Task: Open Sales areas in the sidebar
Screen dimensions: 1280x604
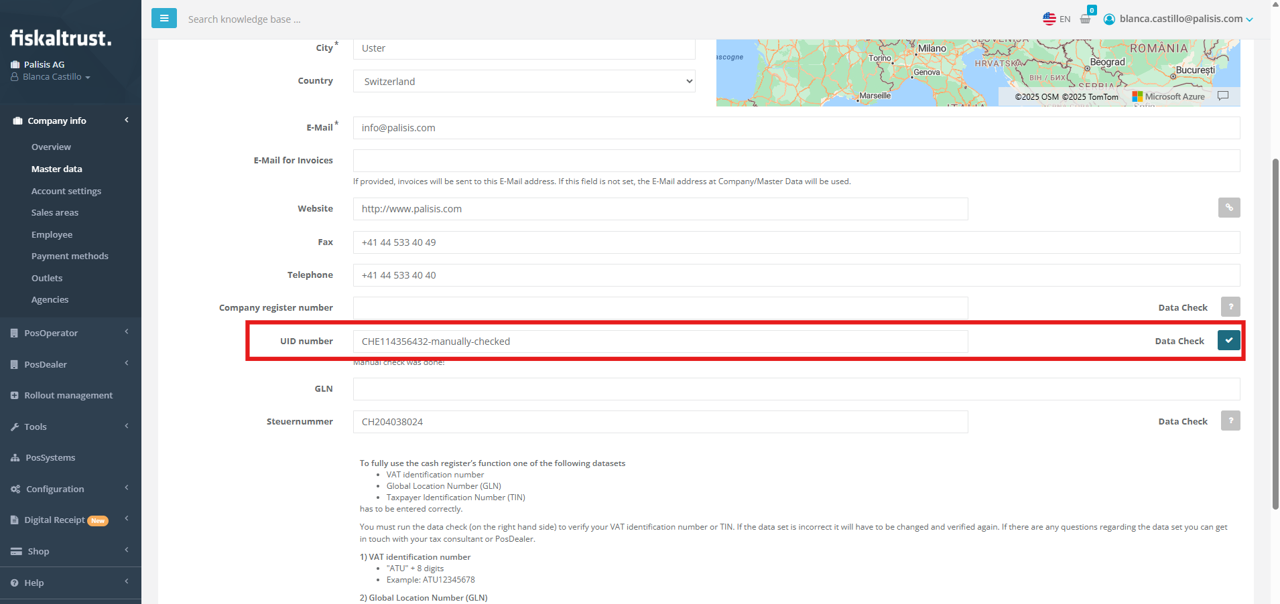Action: (x=55, y=213)
